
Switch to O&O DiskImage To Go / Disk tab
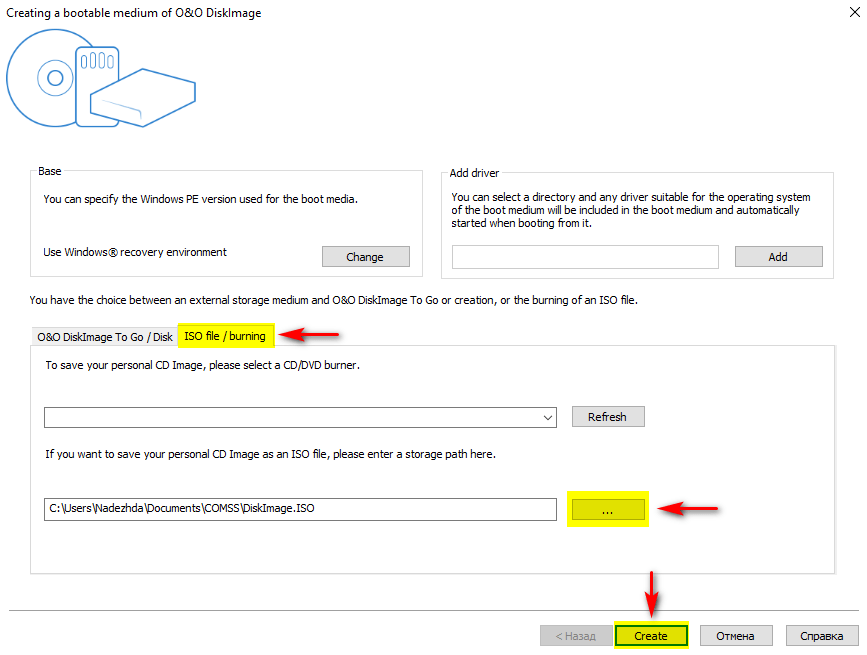click(105, 337)
